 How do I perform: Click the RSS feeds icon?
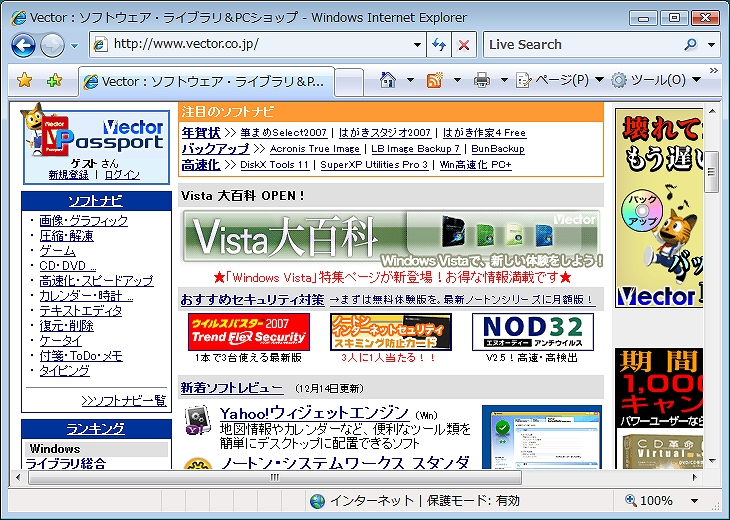[x=434, y=80]
